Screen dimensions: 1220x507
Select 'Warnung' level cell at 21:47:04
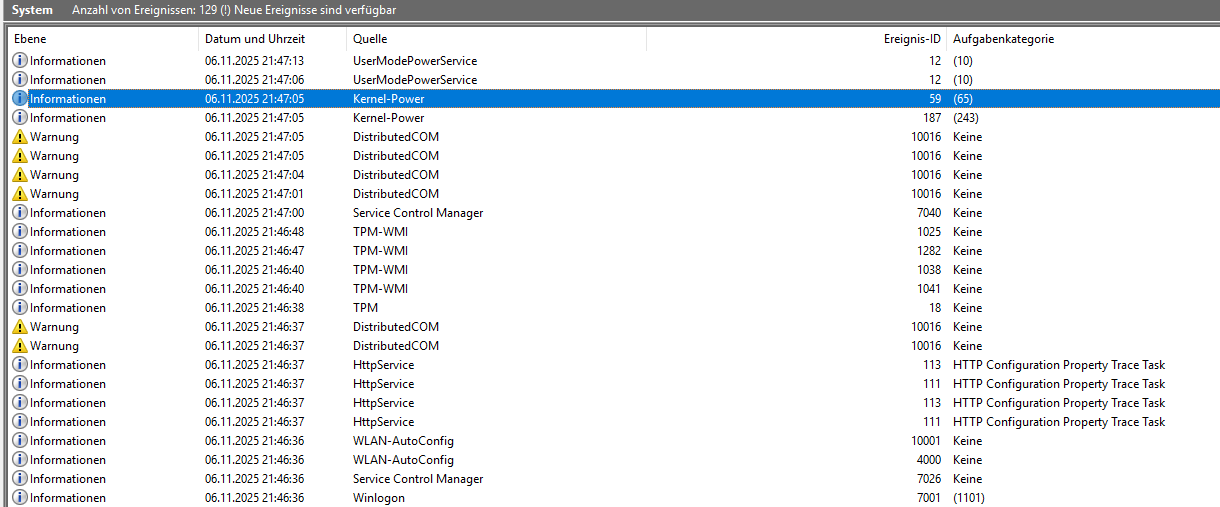(x=54, y=175)
